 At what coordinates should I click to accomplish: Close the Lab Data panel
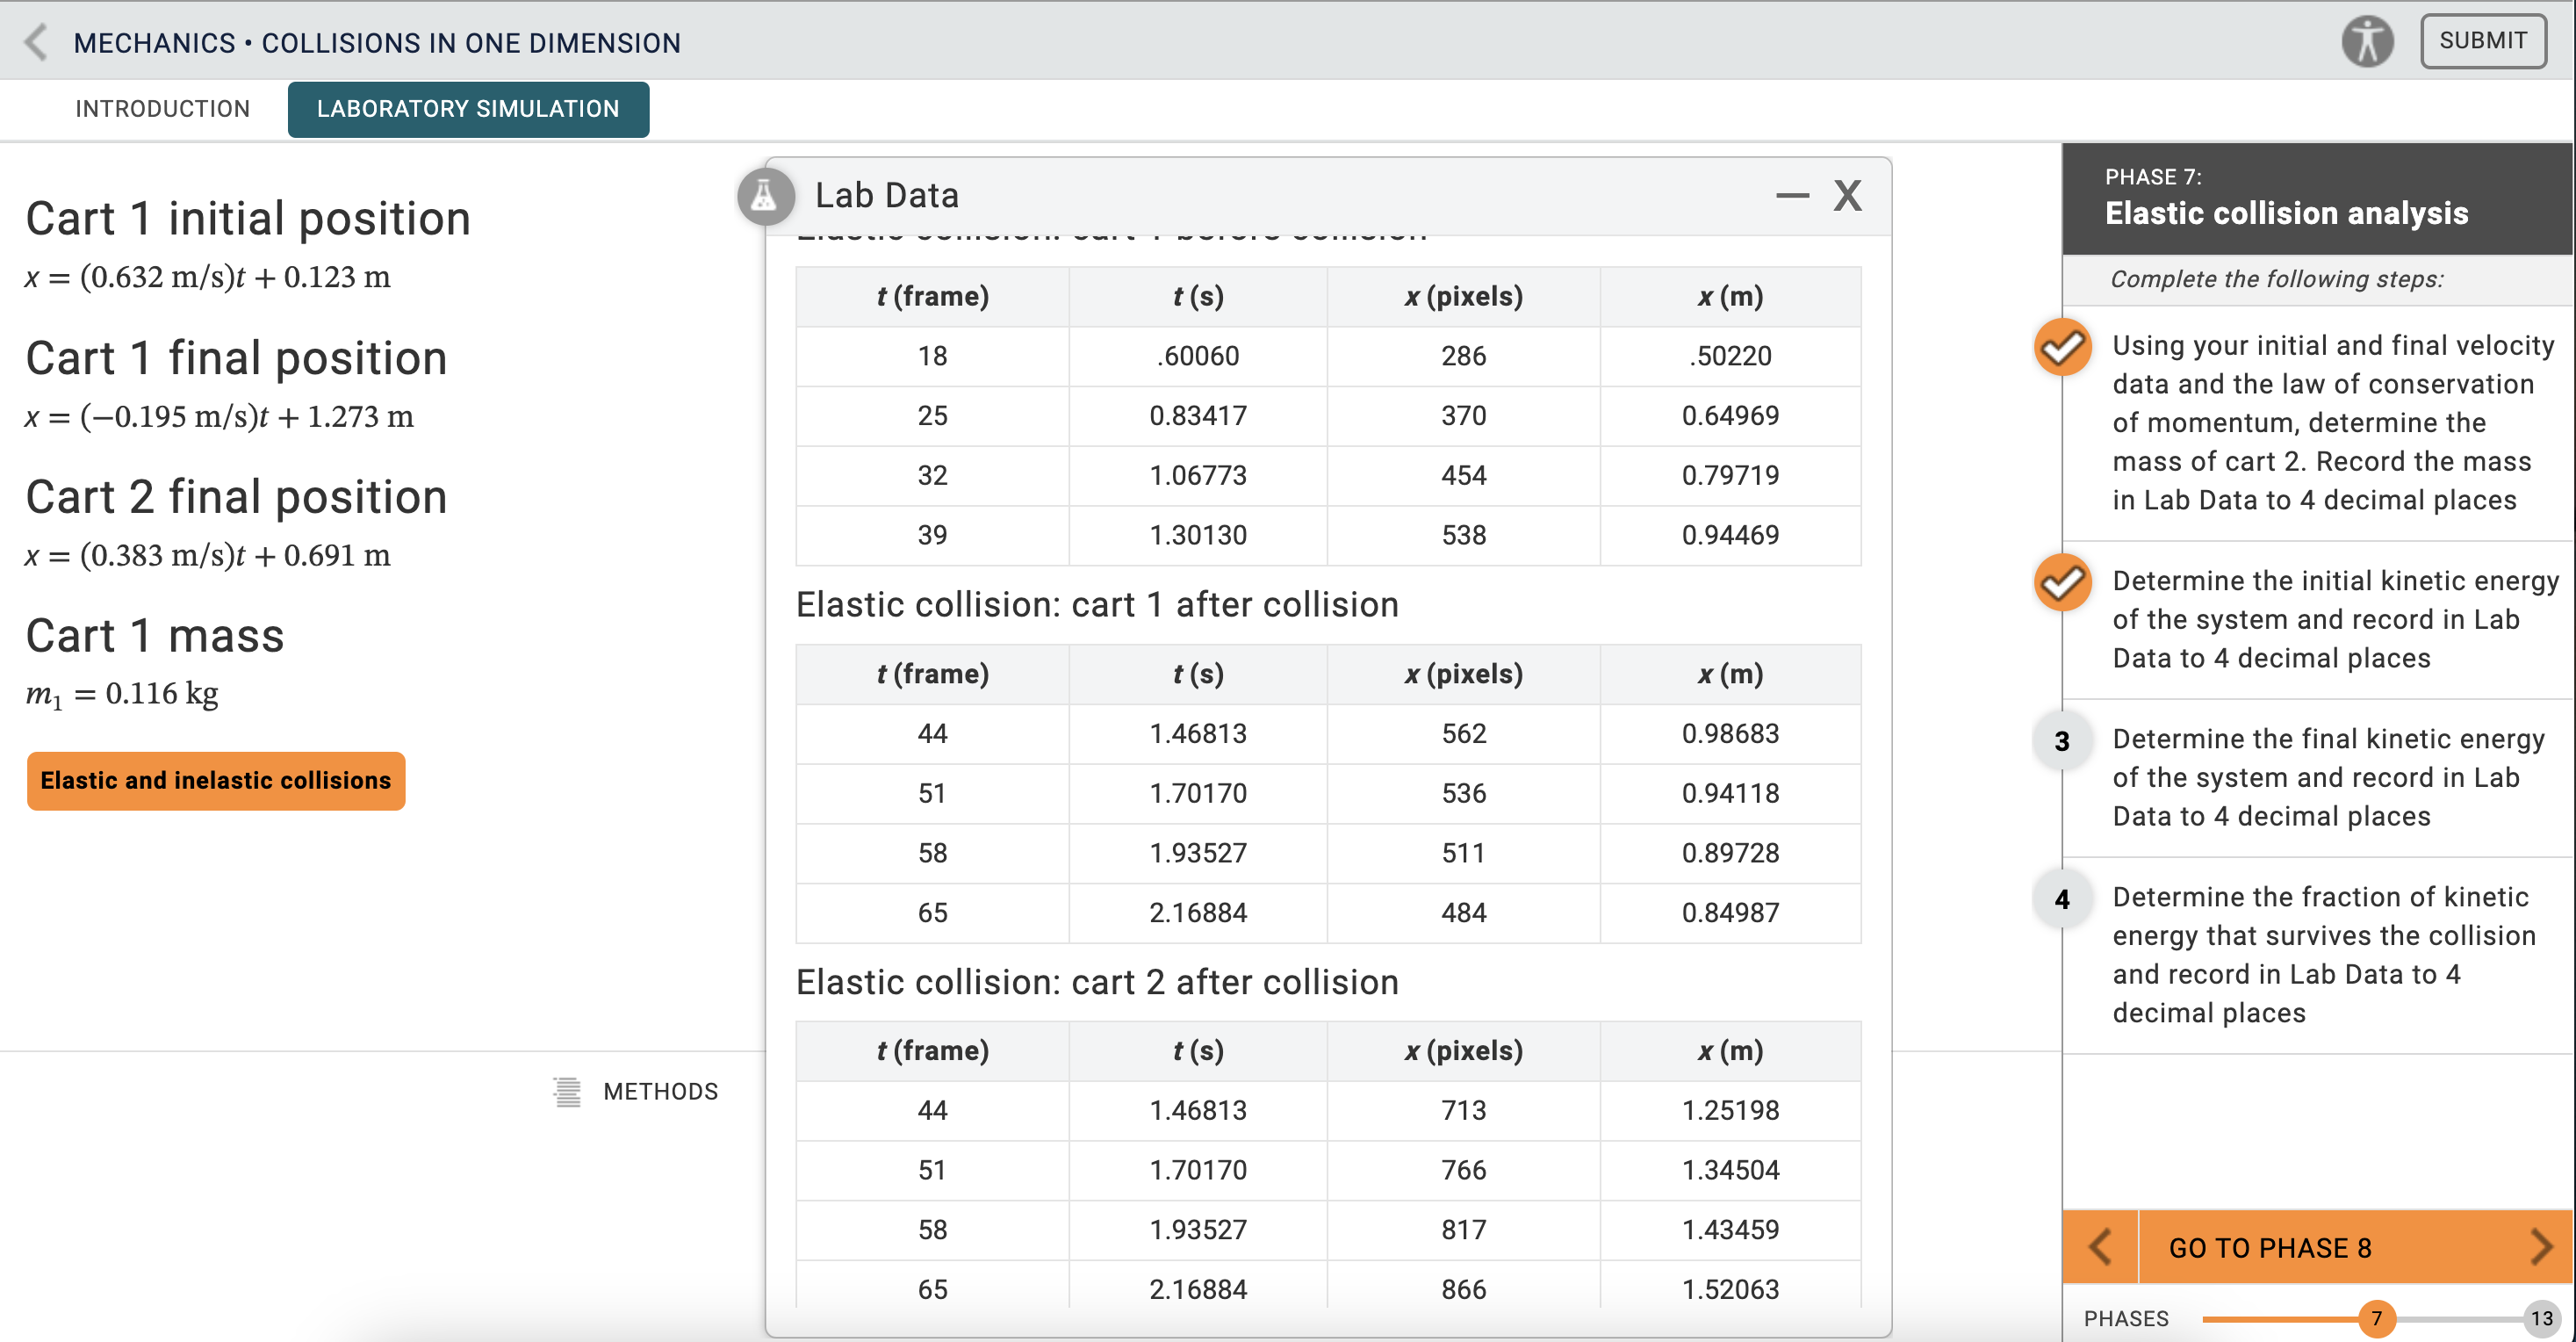[x=1847, y=196]
